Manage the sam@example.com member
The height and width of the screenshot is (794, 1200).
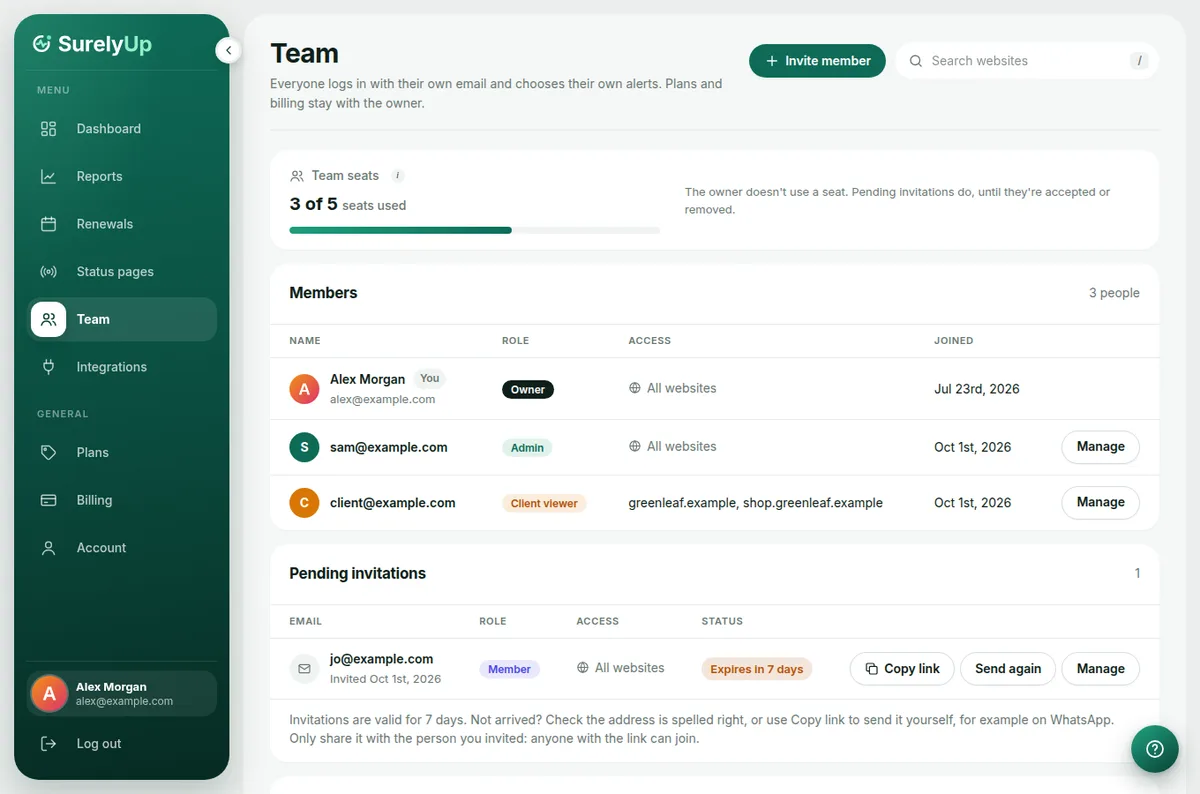[1100, 447]
